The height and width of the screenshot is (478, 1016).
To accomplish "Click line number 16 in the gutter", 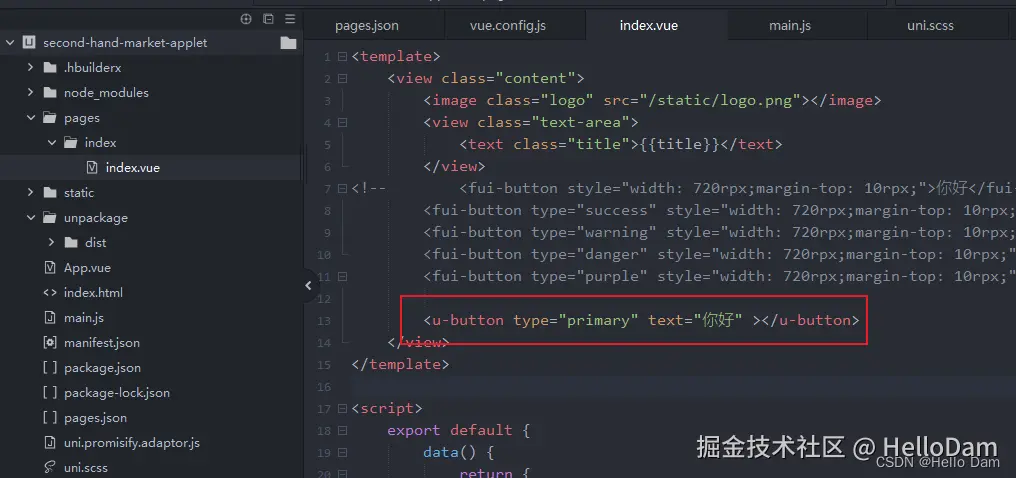I will click(324, 387).
